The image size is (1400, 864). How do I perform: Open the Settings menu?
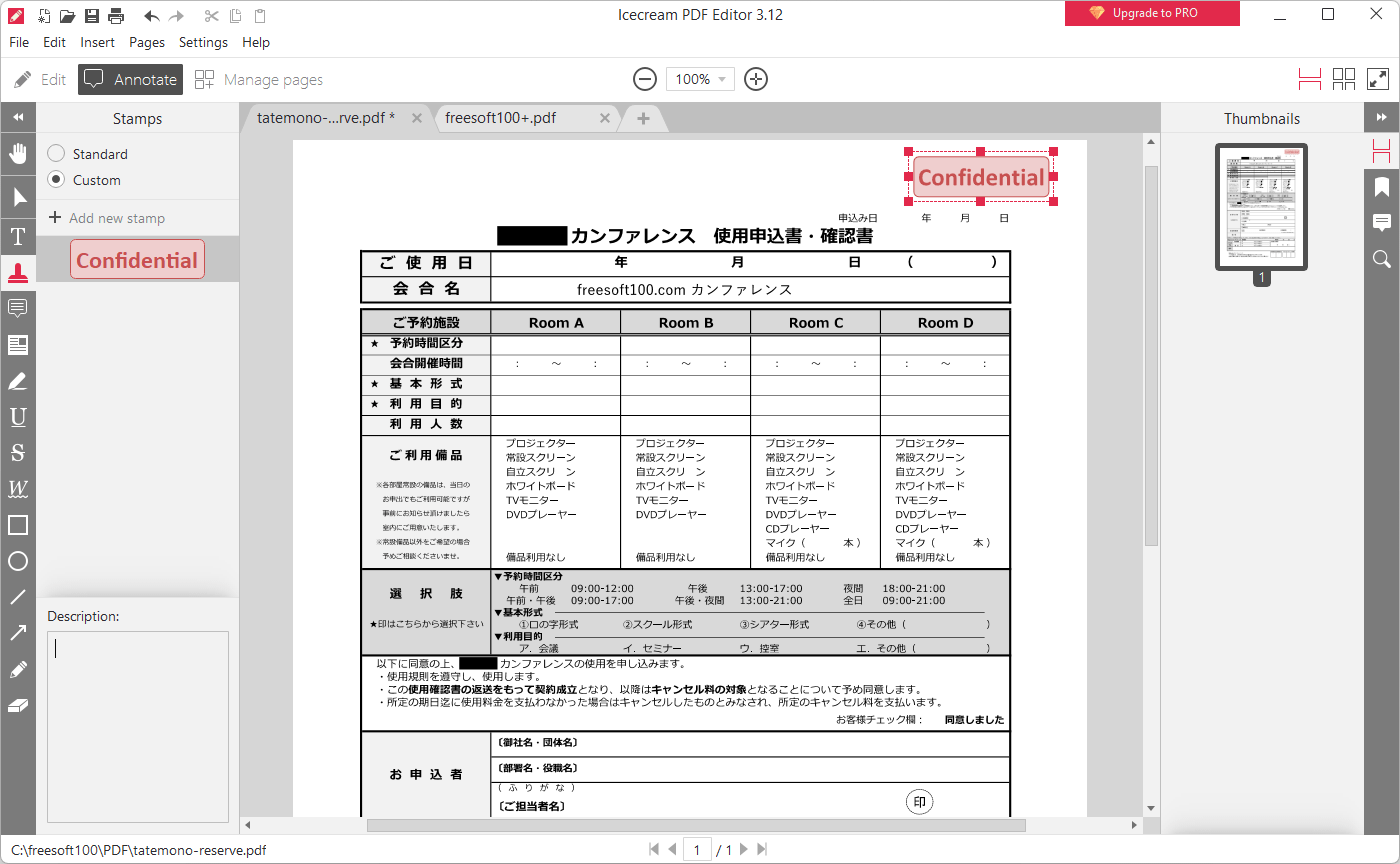pos(203,42)
